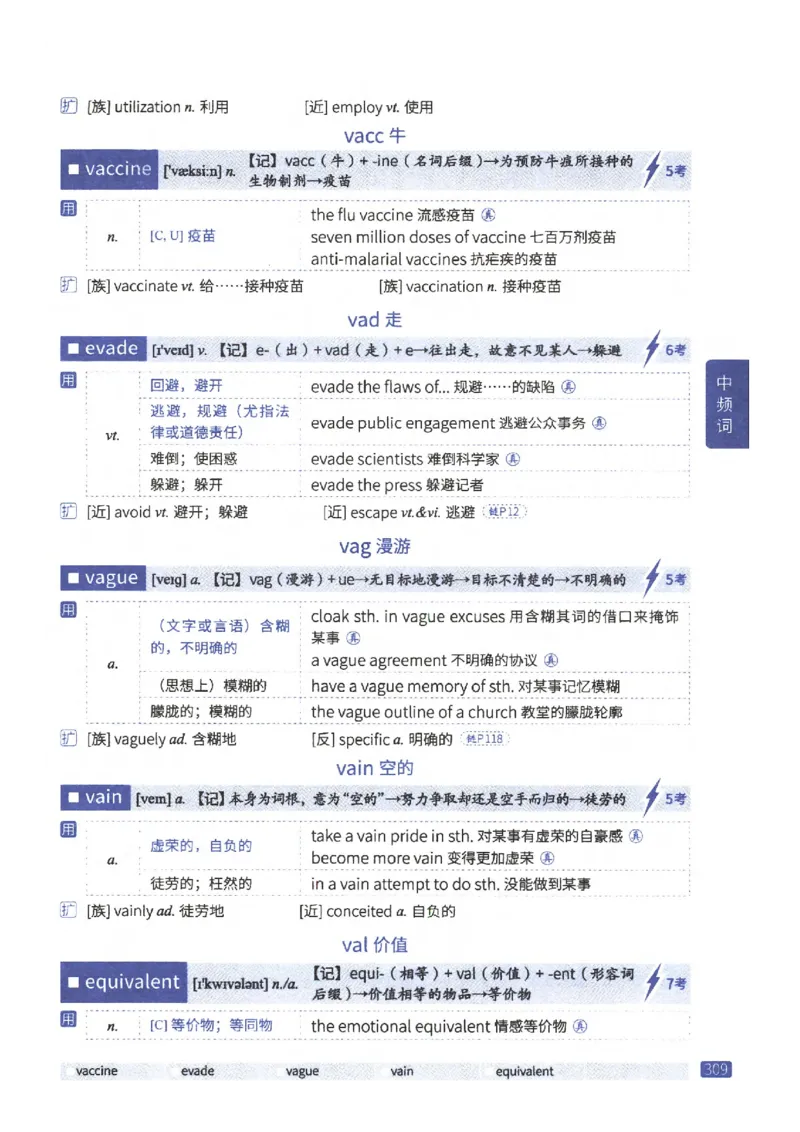800x1132 pixels.
Task: Mark the evade word as memorized
Action: (172, 1071)
